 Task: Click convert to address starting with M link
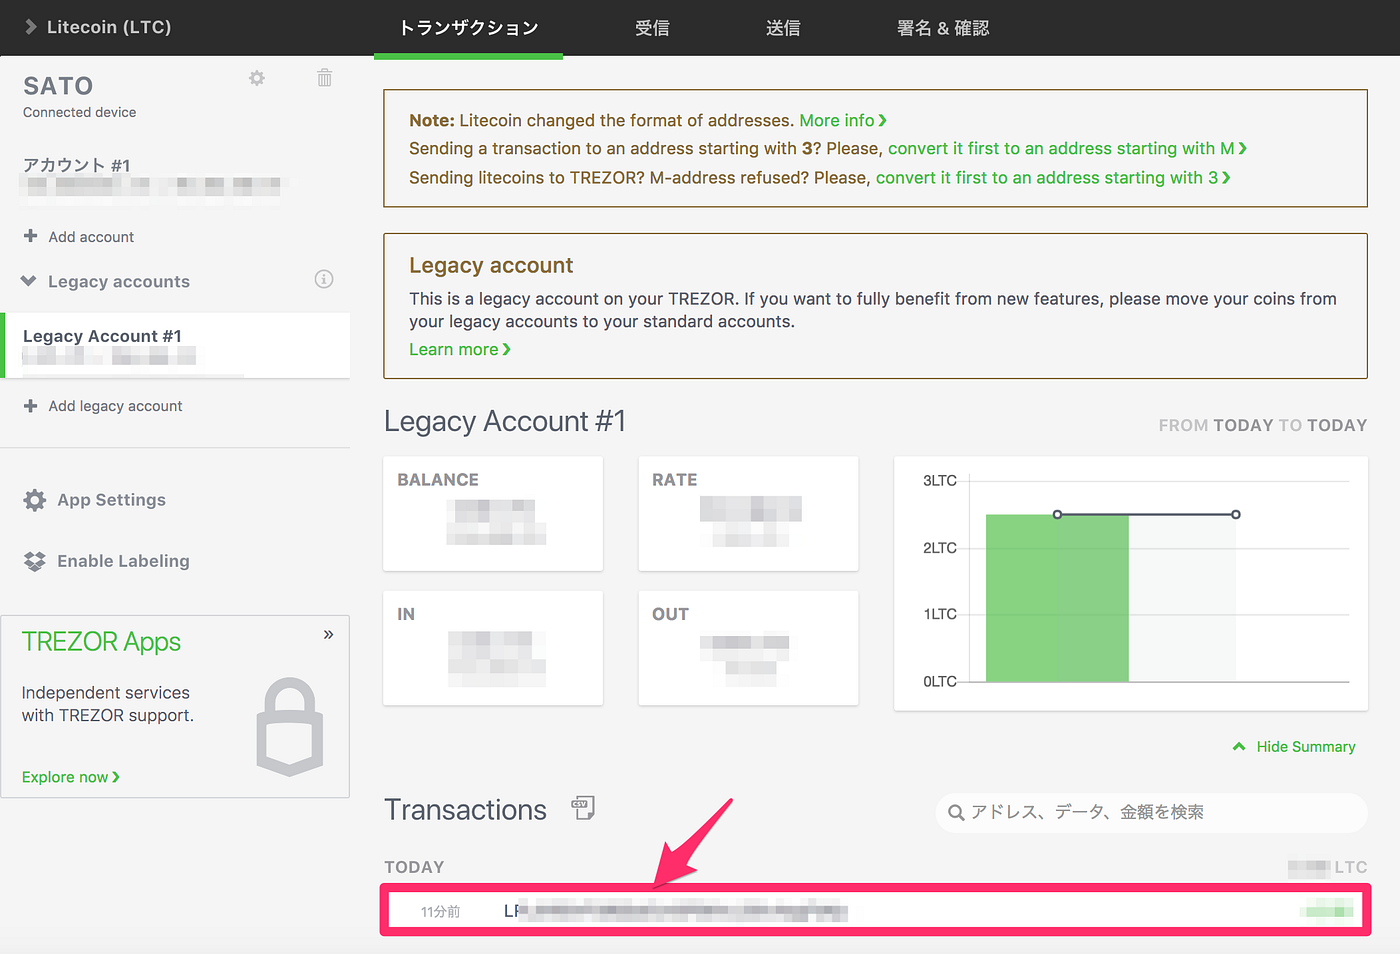pos(1067,148)
